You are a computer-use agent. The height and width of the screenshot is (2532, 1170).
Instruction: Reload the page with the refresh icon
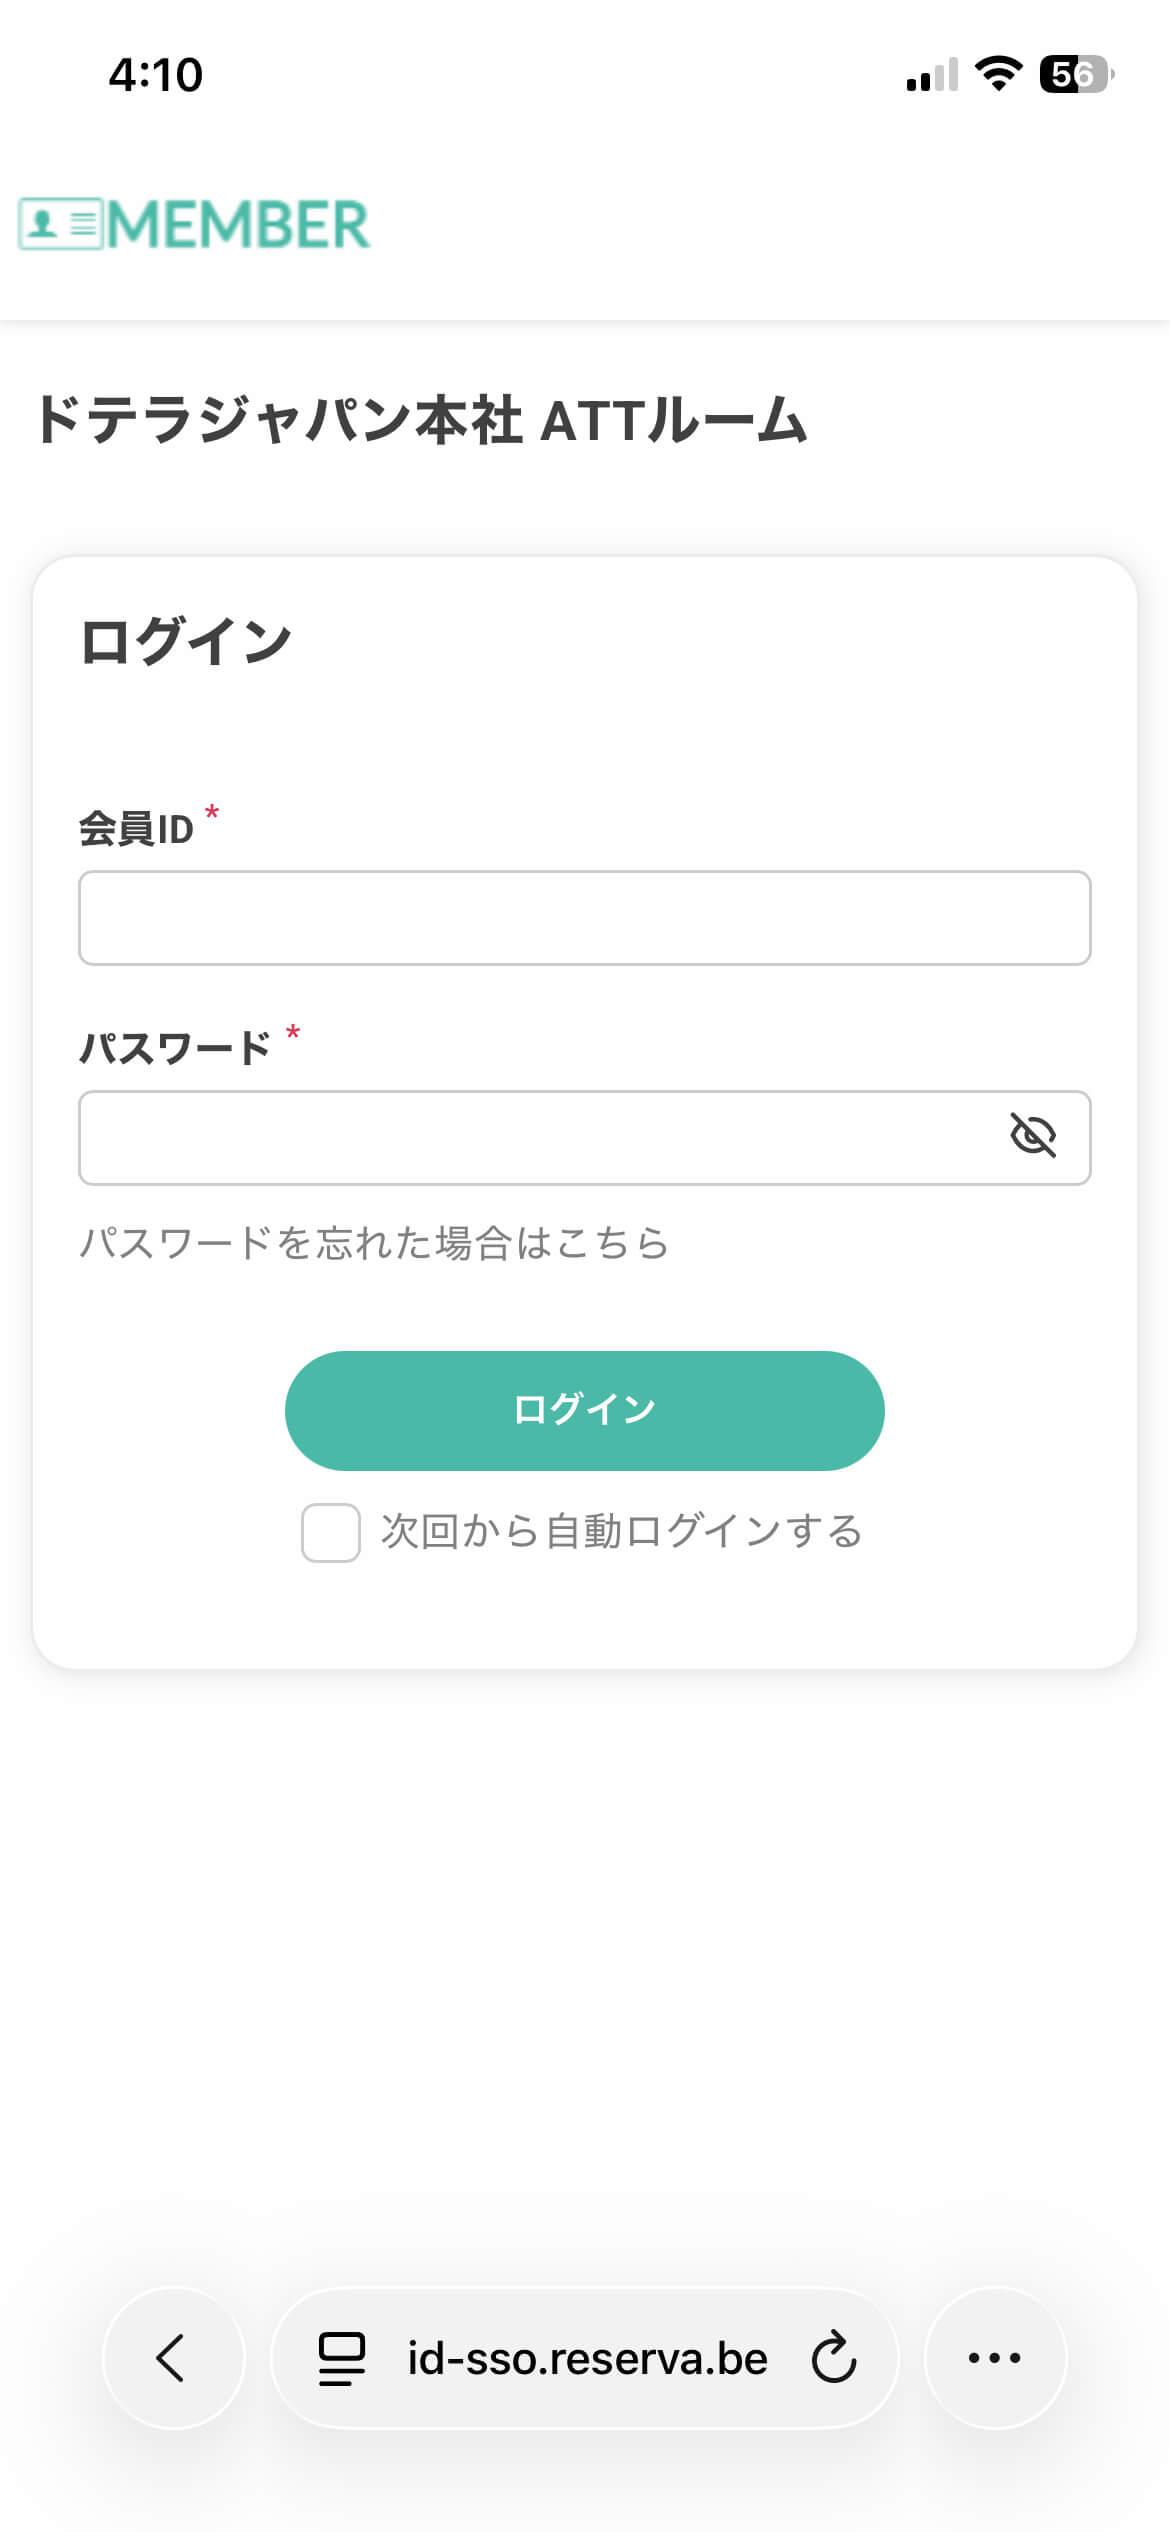[833, 2357]
